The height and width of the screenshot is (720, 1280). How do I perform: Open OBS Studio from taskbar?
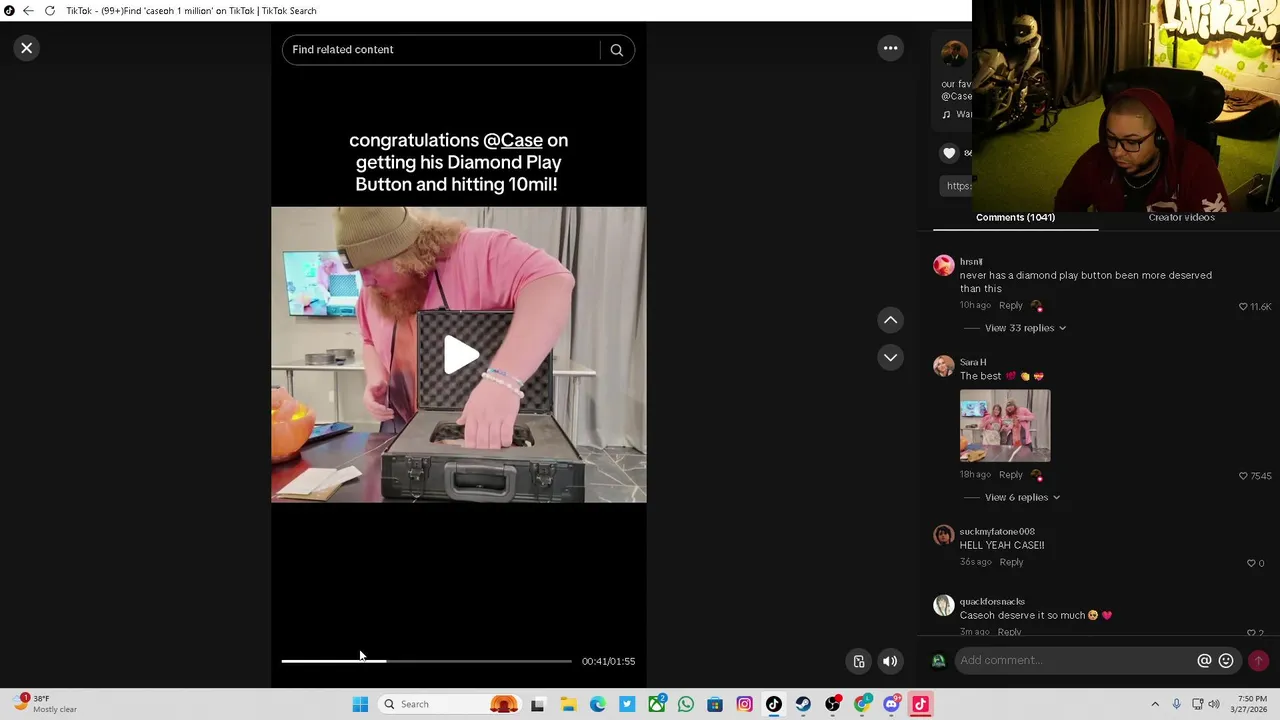(x=833, y=704)
